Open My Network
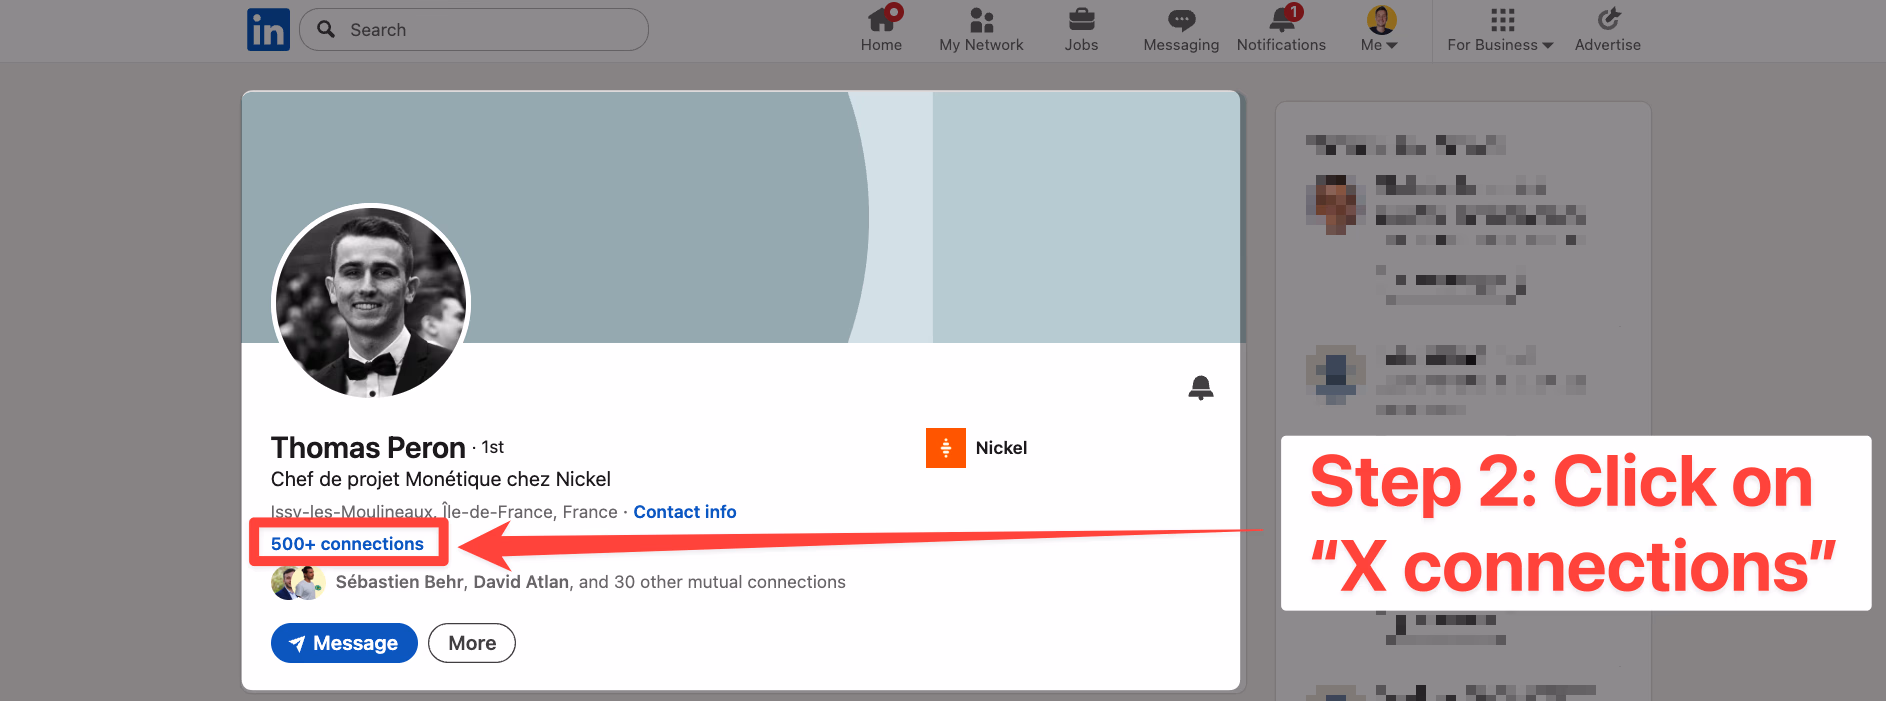The image size is (1886, 701). [981, 29]
